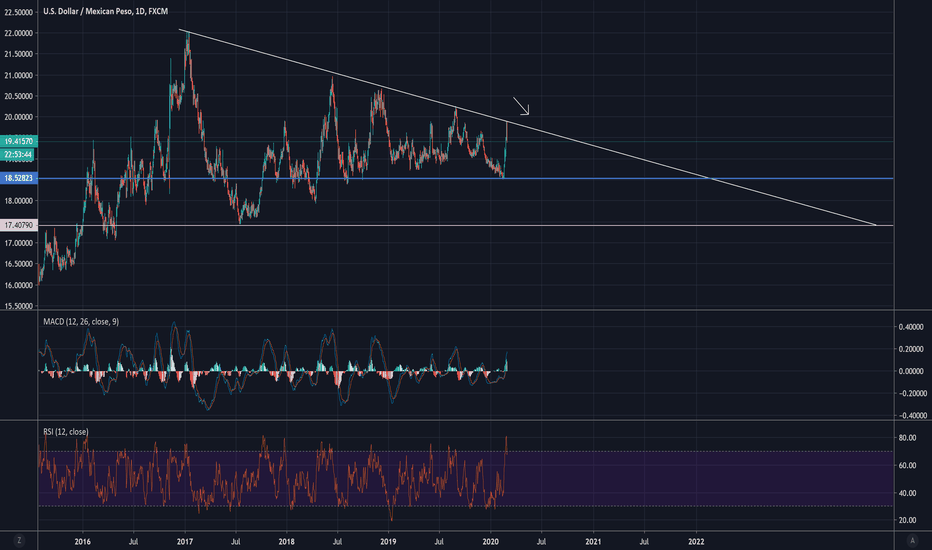Click the 22.00000 price scale label
This screenshot has width=932, height=550.
point(20,33)
